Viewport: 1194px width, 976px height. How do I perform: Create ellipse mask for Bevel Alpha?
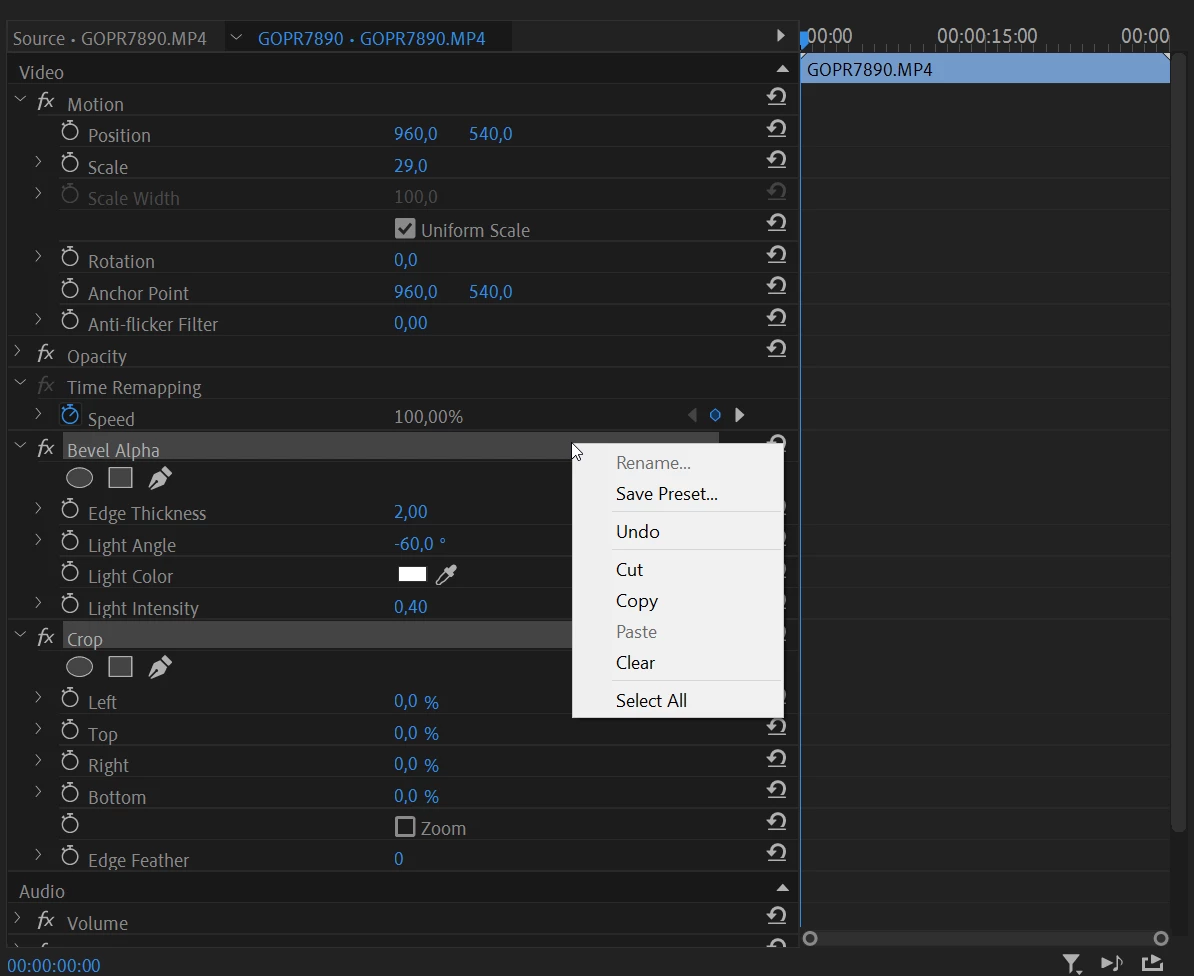[x=79, y=478]
